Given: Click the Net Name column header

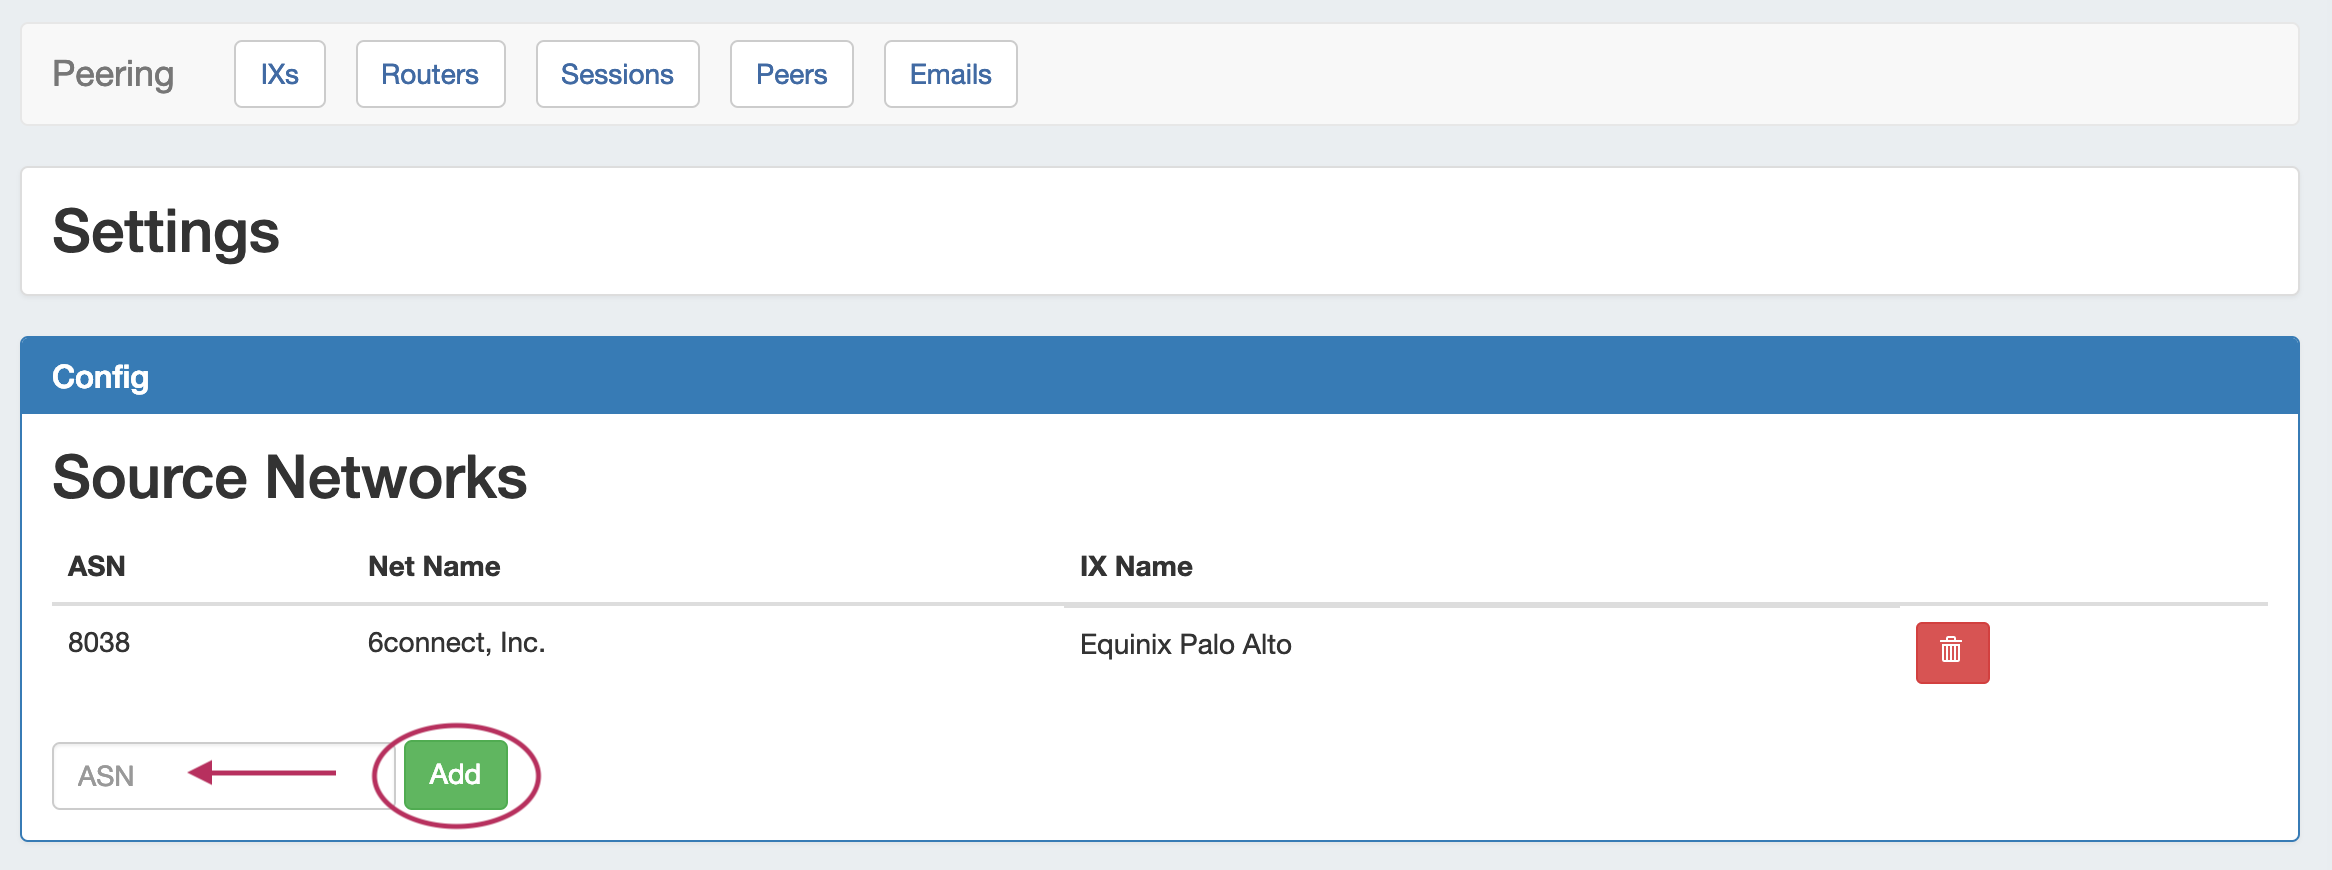Looking at the screenshot, I should tap(433, 566).
